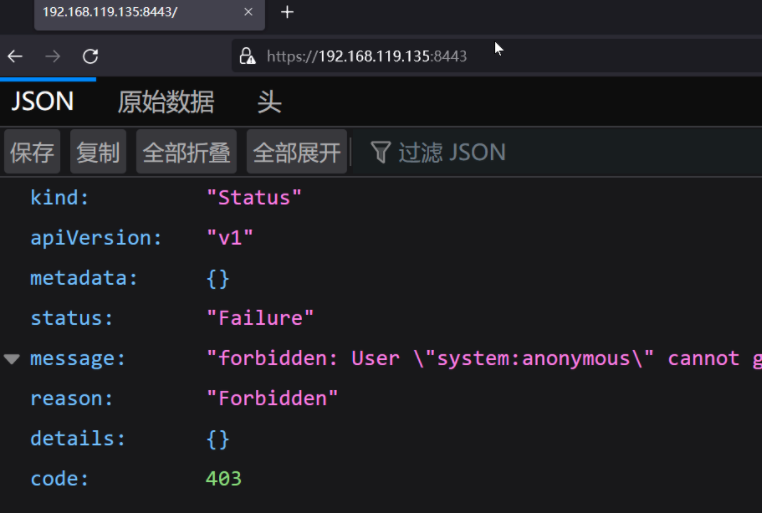Switch to the JSON tab

pyautogui.click(x=42, y=101)
